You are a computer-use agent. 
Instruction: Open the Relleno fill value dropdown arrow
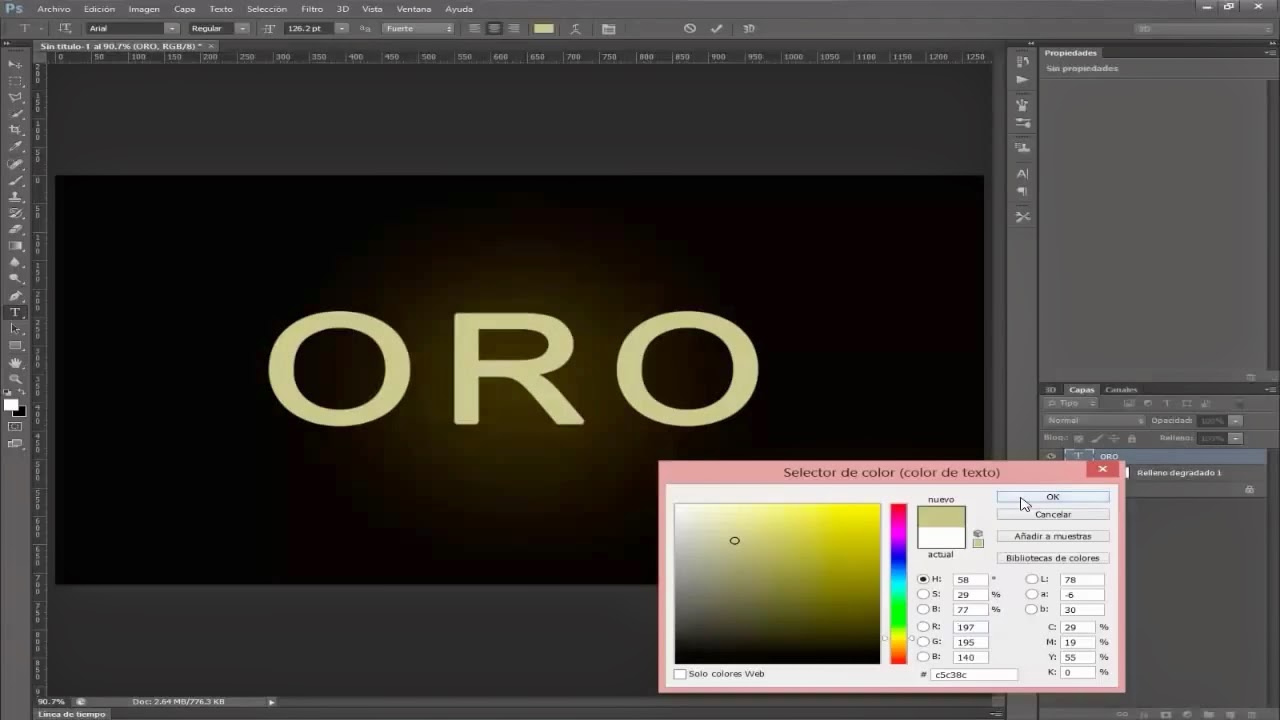pyautogui.click(x=1236, y=438)
